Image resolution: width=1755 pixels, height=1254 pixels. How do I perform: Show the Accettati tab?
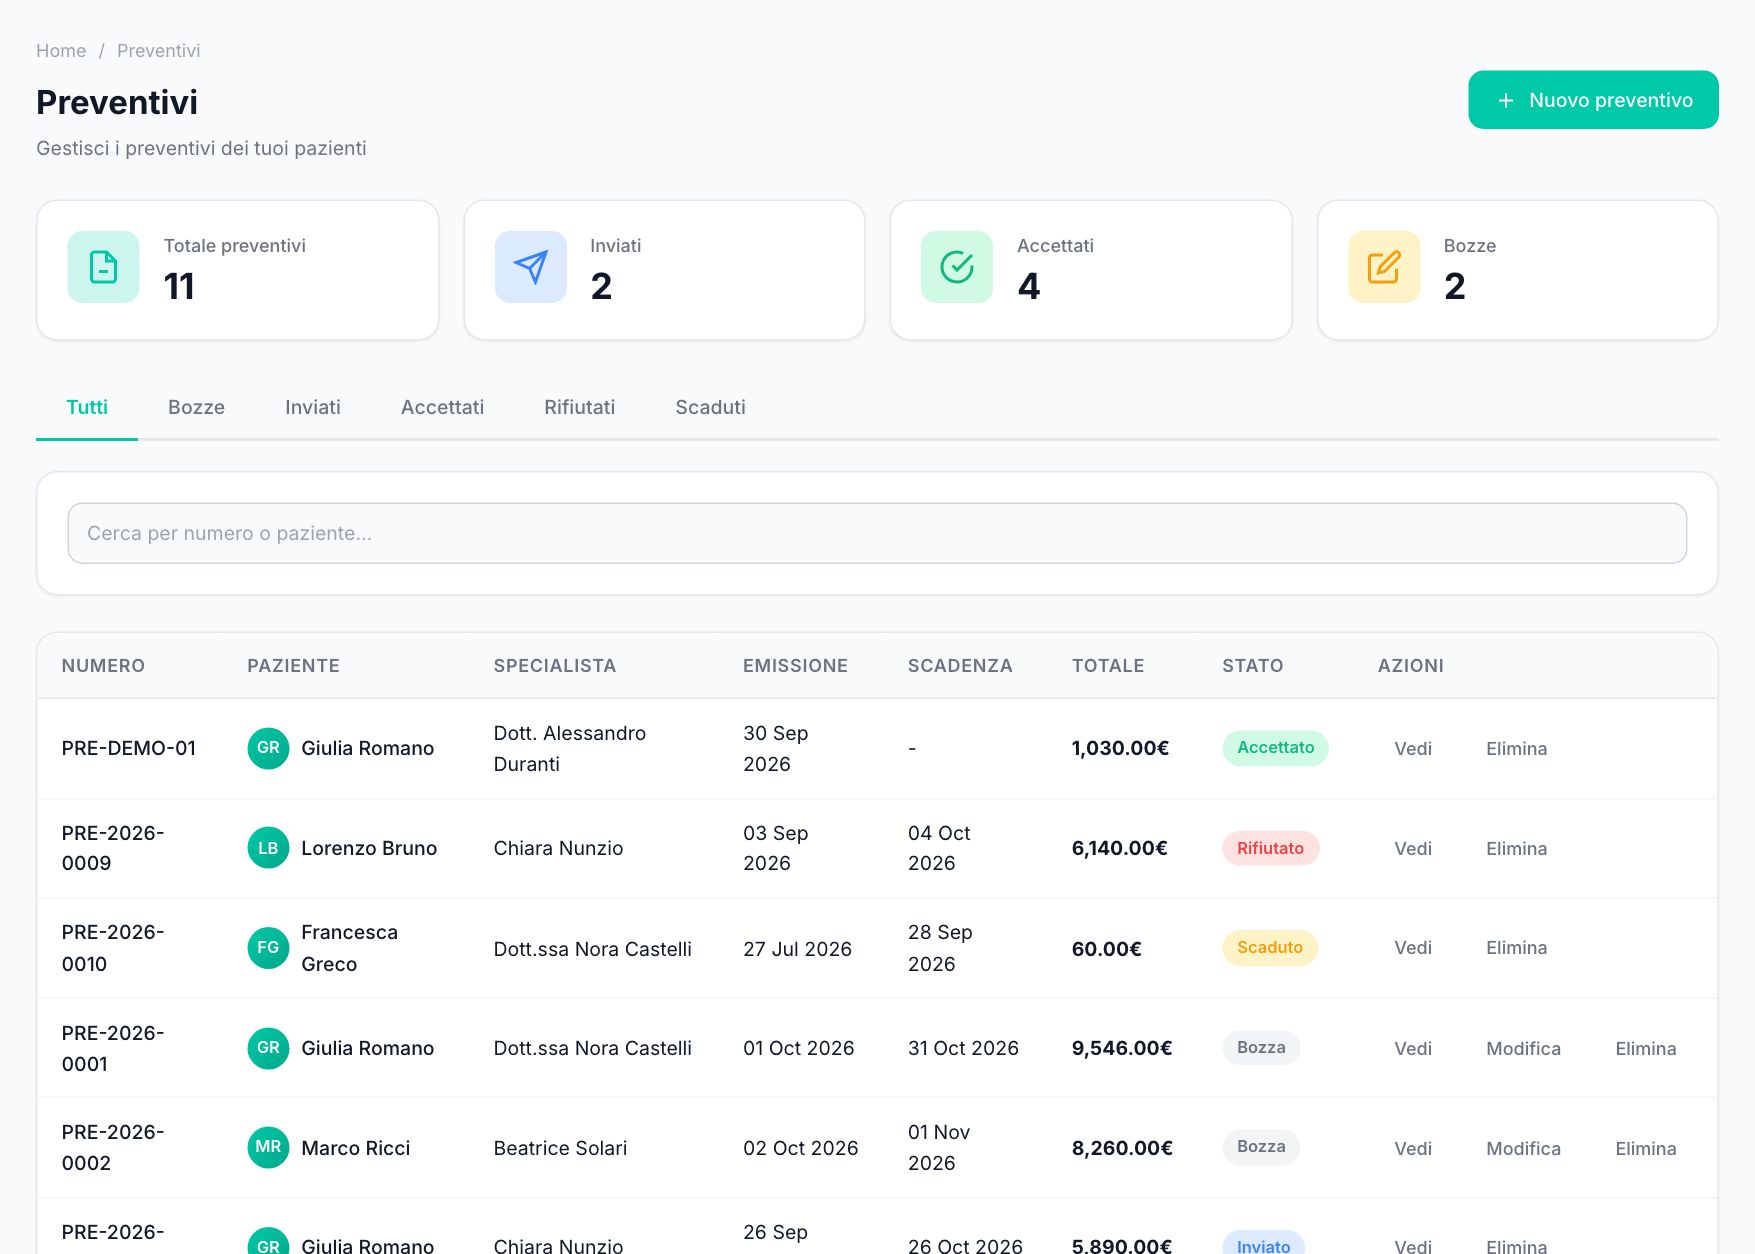point(442,407)
